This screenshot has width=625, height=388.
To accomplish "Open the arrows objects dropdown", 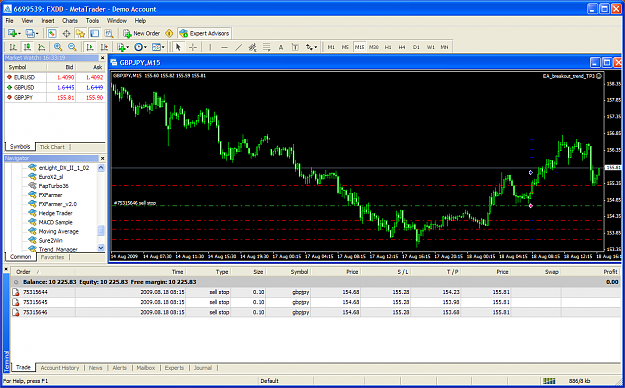I will [x=311, y=47].
